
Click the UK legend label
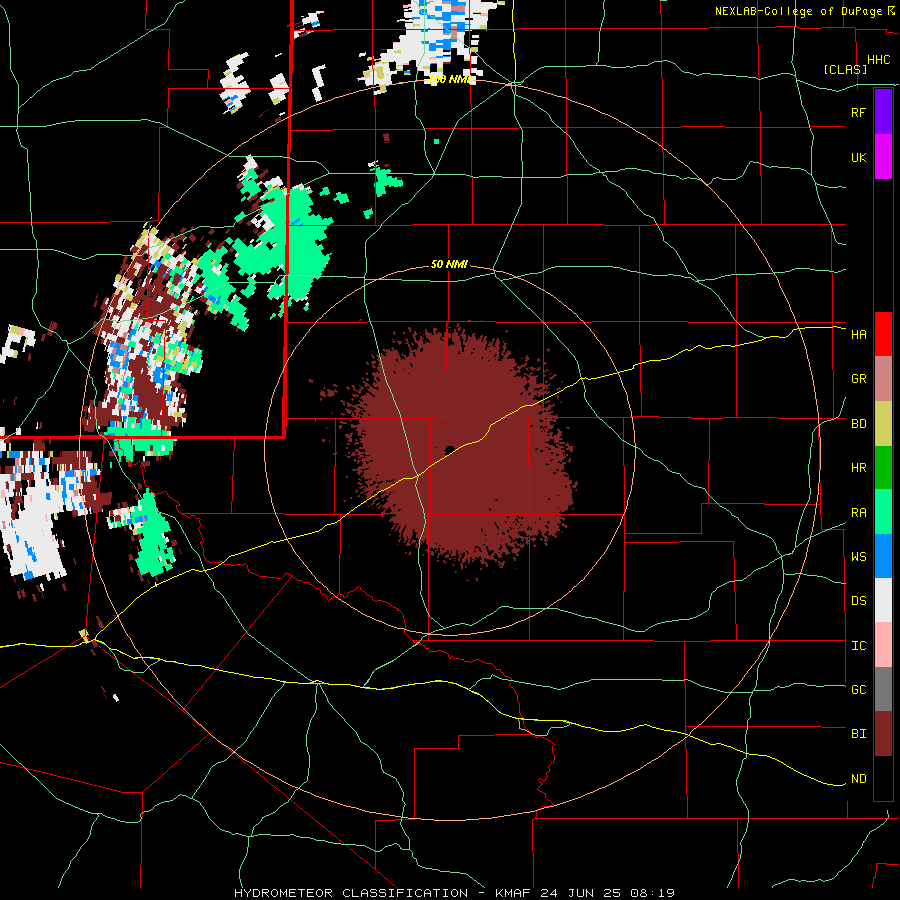tap(858, 157)
